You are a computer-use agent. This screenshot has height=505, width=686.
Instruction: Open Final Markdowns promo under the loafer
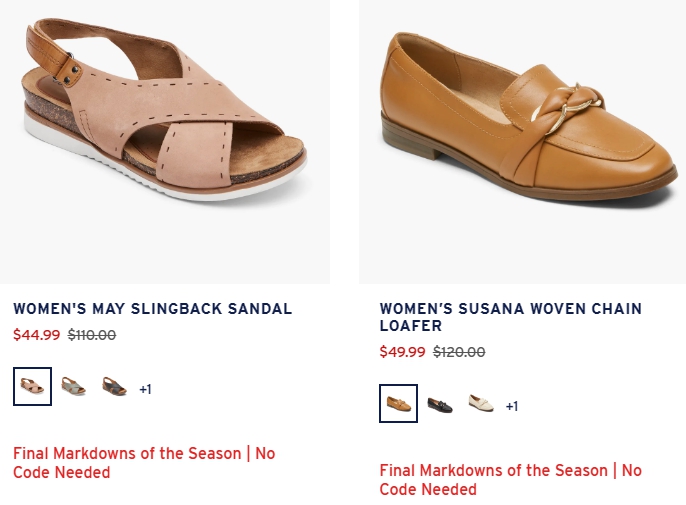click(511, 480)
